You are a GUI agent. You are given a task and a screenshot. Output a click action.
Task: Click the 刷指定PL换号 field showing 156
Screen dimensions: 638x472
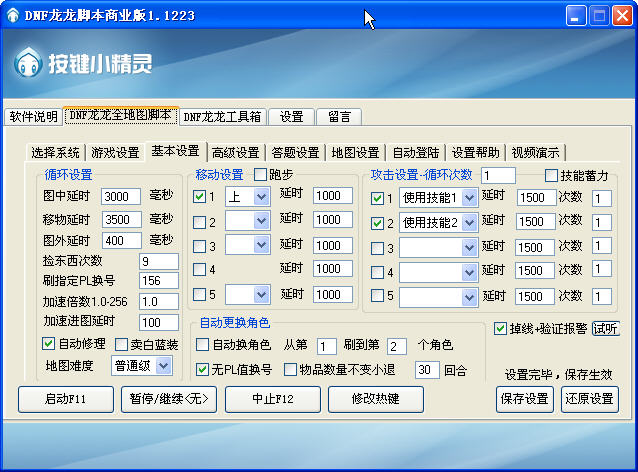pos(159,281)
